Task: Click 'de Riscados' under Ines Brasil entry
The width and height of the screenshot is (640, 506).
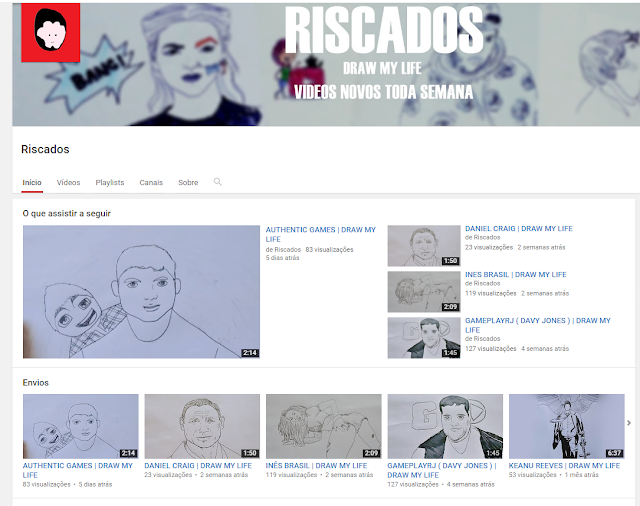Action: click(x=482, y=283)
